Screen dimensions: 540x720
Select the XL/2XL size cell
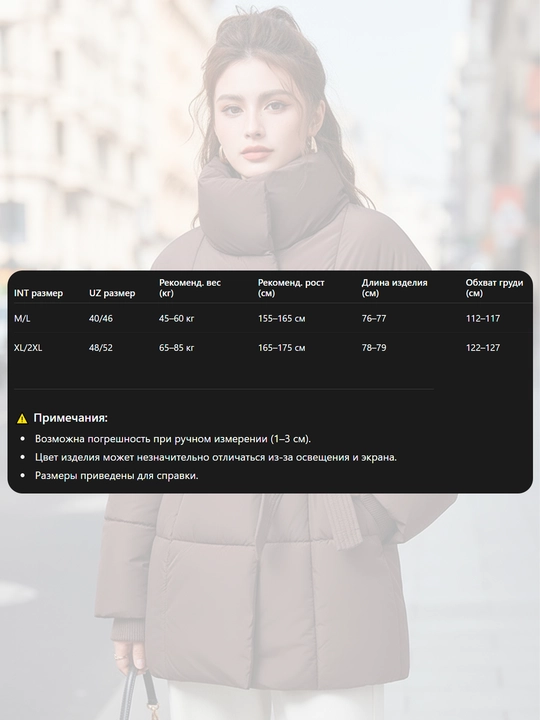pyautogui.click(x=28, y=348)
